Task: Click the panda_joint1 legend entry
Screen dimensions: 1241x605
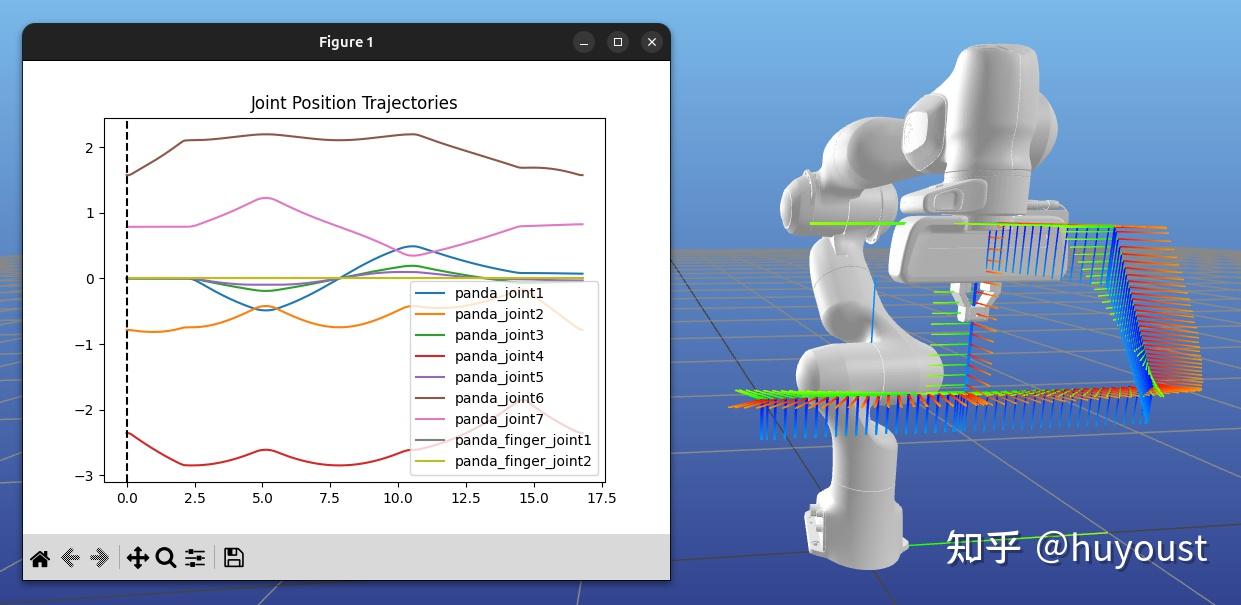Action: coord(499,294)
